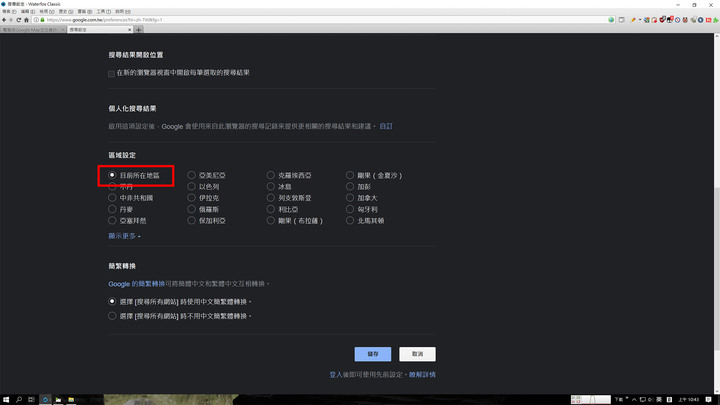The height and width of the screenshot is (405, 720).
Task: Open Task View from the taskbar
Action: [31, 399]
